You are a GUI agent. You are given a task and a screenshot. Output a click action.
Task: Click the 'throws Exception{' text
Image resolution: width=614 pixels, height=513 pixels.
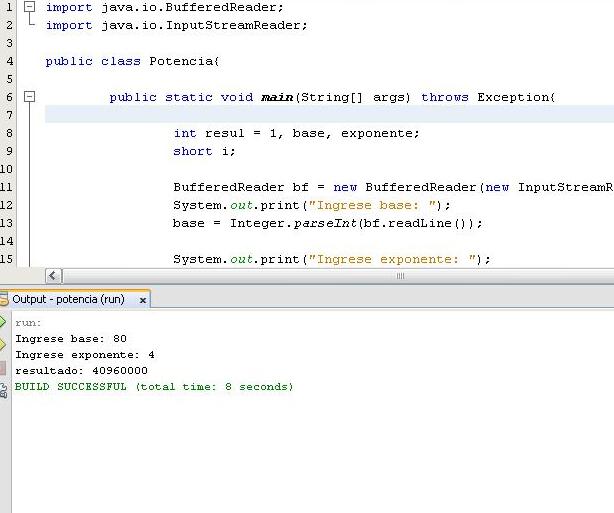(x=488, y=97)
